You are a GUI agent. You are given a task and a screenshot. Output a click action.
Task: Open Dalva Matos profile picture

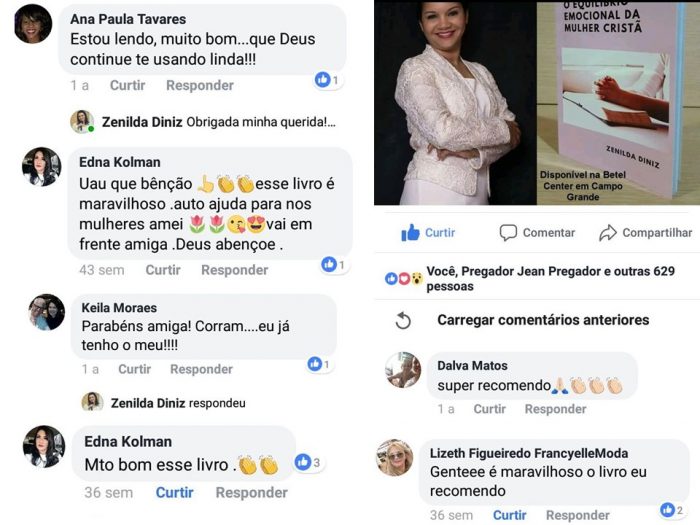click(x=403, y=370)
